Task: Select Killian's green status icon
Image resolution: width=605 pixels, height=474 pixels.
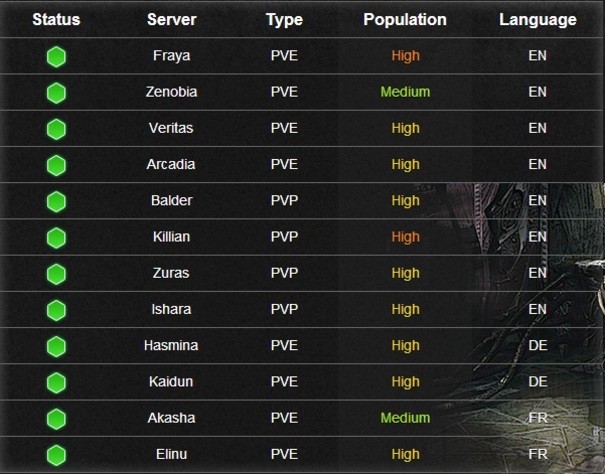Action: point(56,238)
